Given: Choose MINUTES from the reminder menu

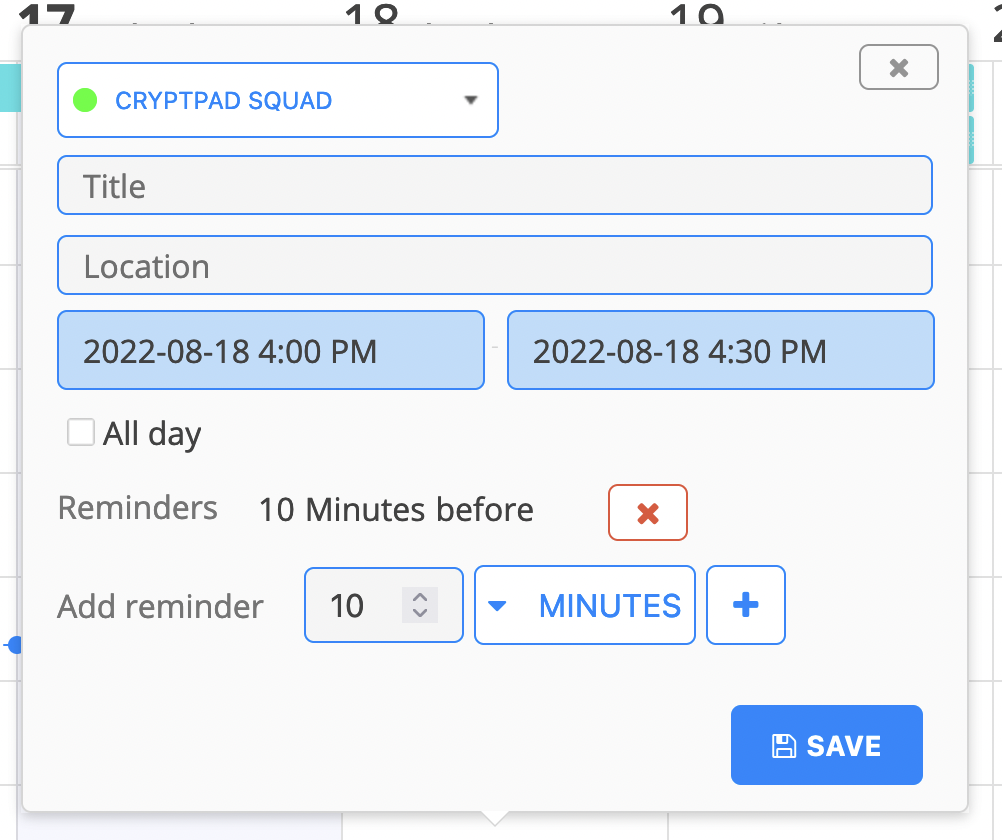Looking at the screenshot, I should click(x=609, y=605).
